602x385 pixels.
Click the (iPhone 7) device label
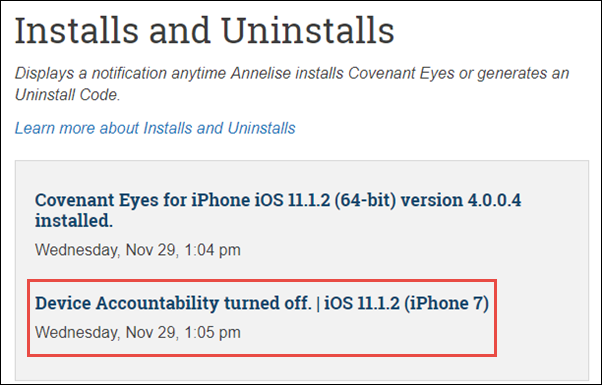[447, 303]
